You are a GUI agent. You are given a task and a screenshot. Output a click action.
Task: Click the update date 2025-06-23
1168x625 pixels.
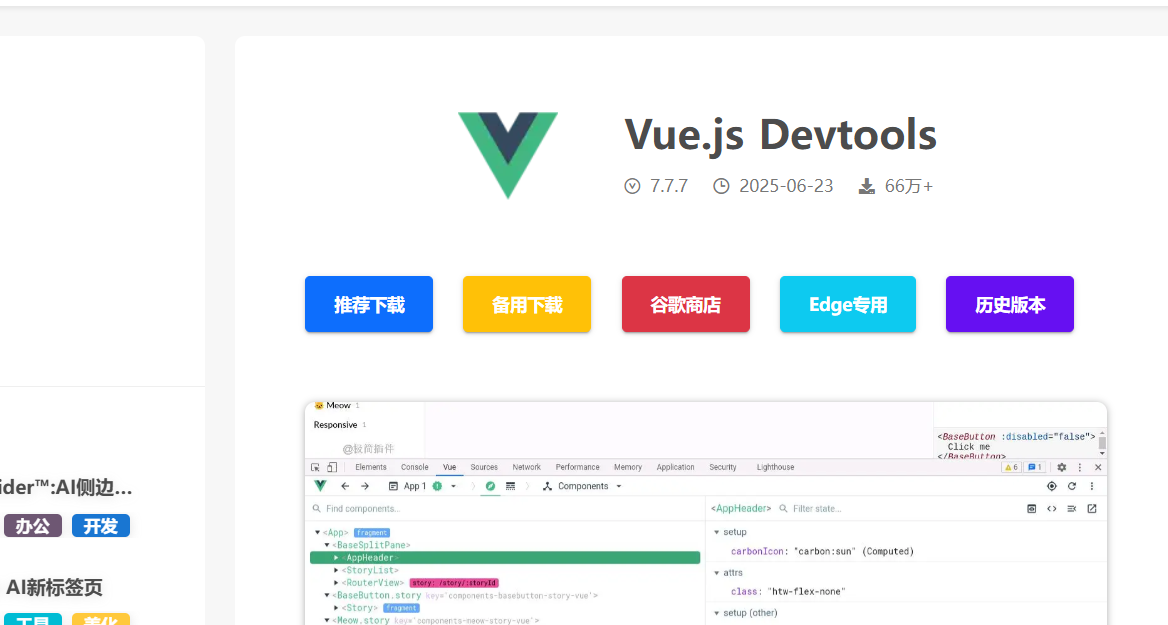click(786, 186)
